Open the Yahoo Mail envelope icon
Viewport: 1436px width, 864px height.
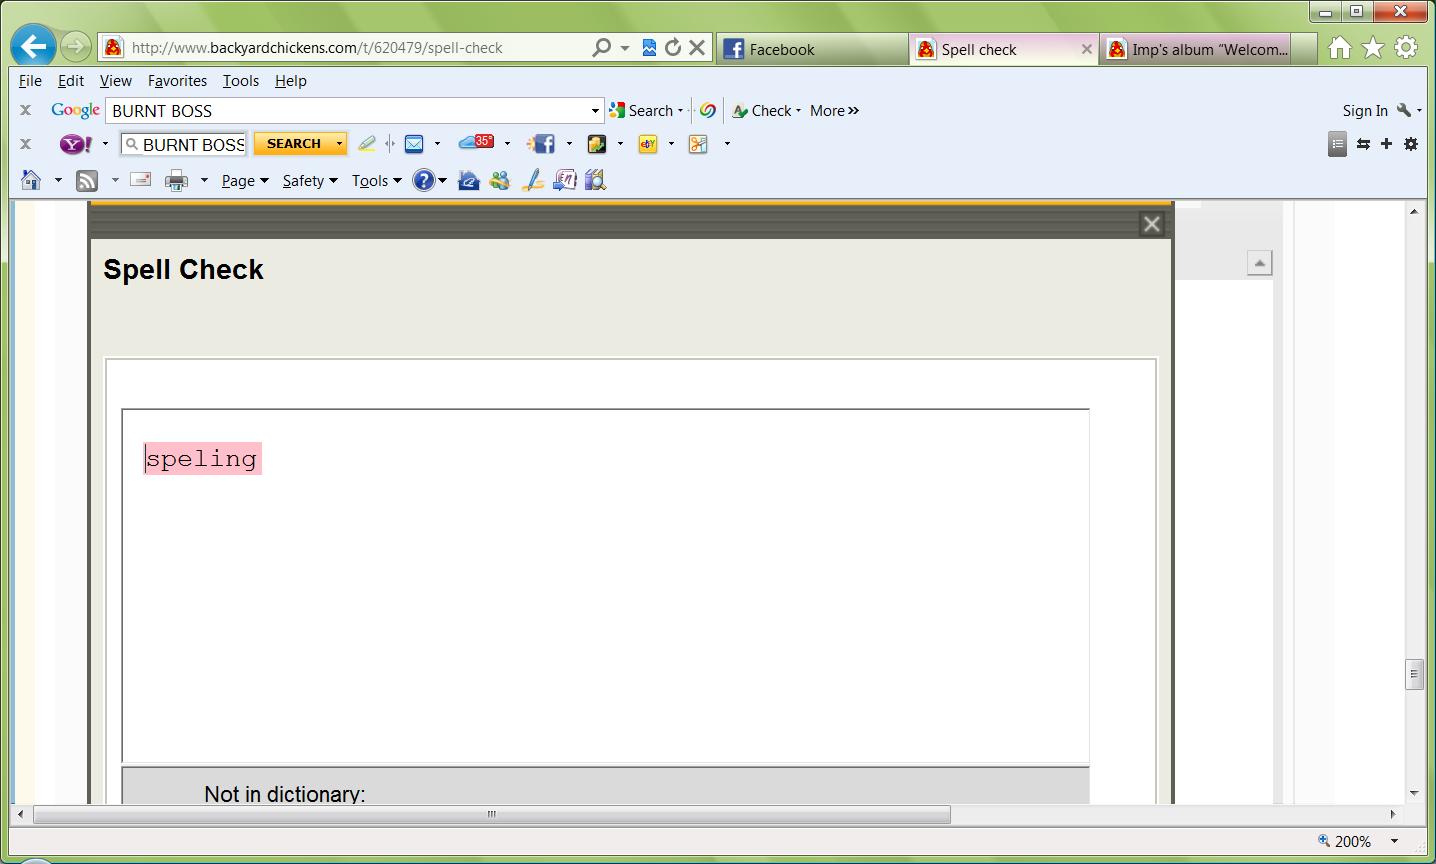[x=414, y=144]
